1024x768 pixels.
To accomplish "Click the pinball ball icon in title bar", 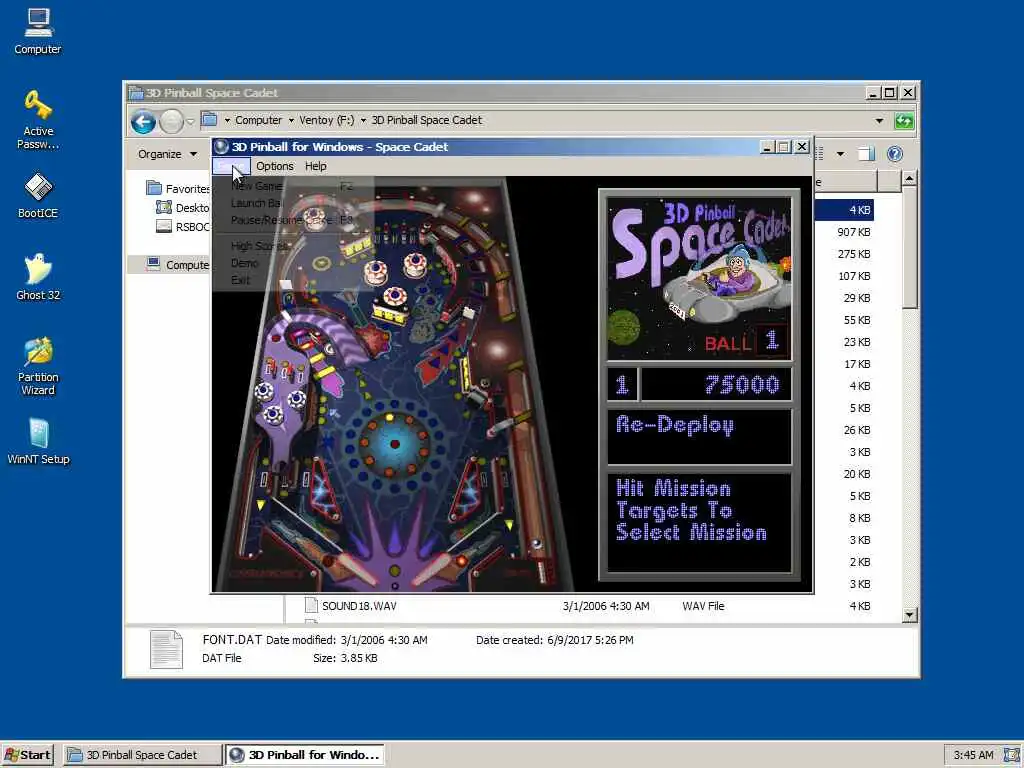I will (221, 147).
